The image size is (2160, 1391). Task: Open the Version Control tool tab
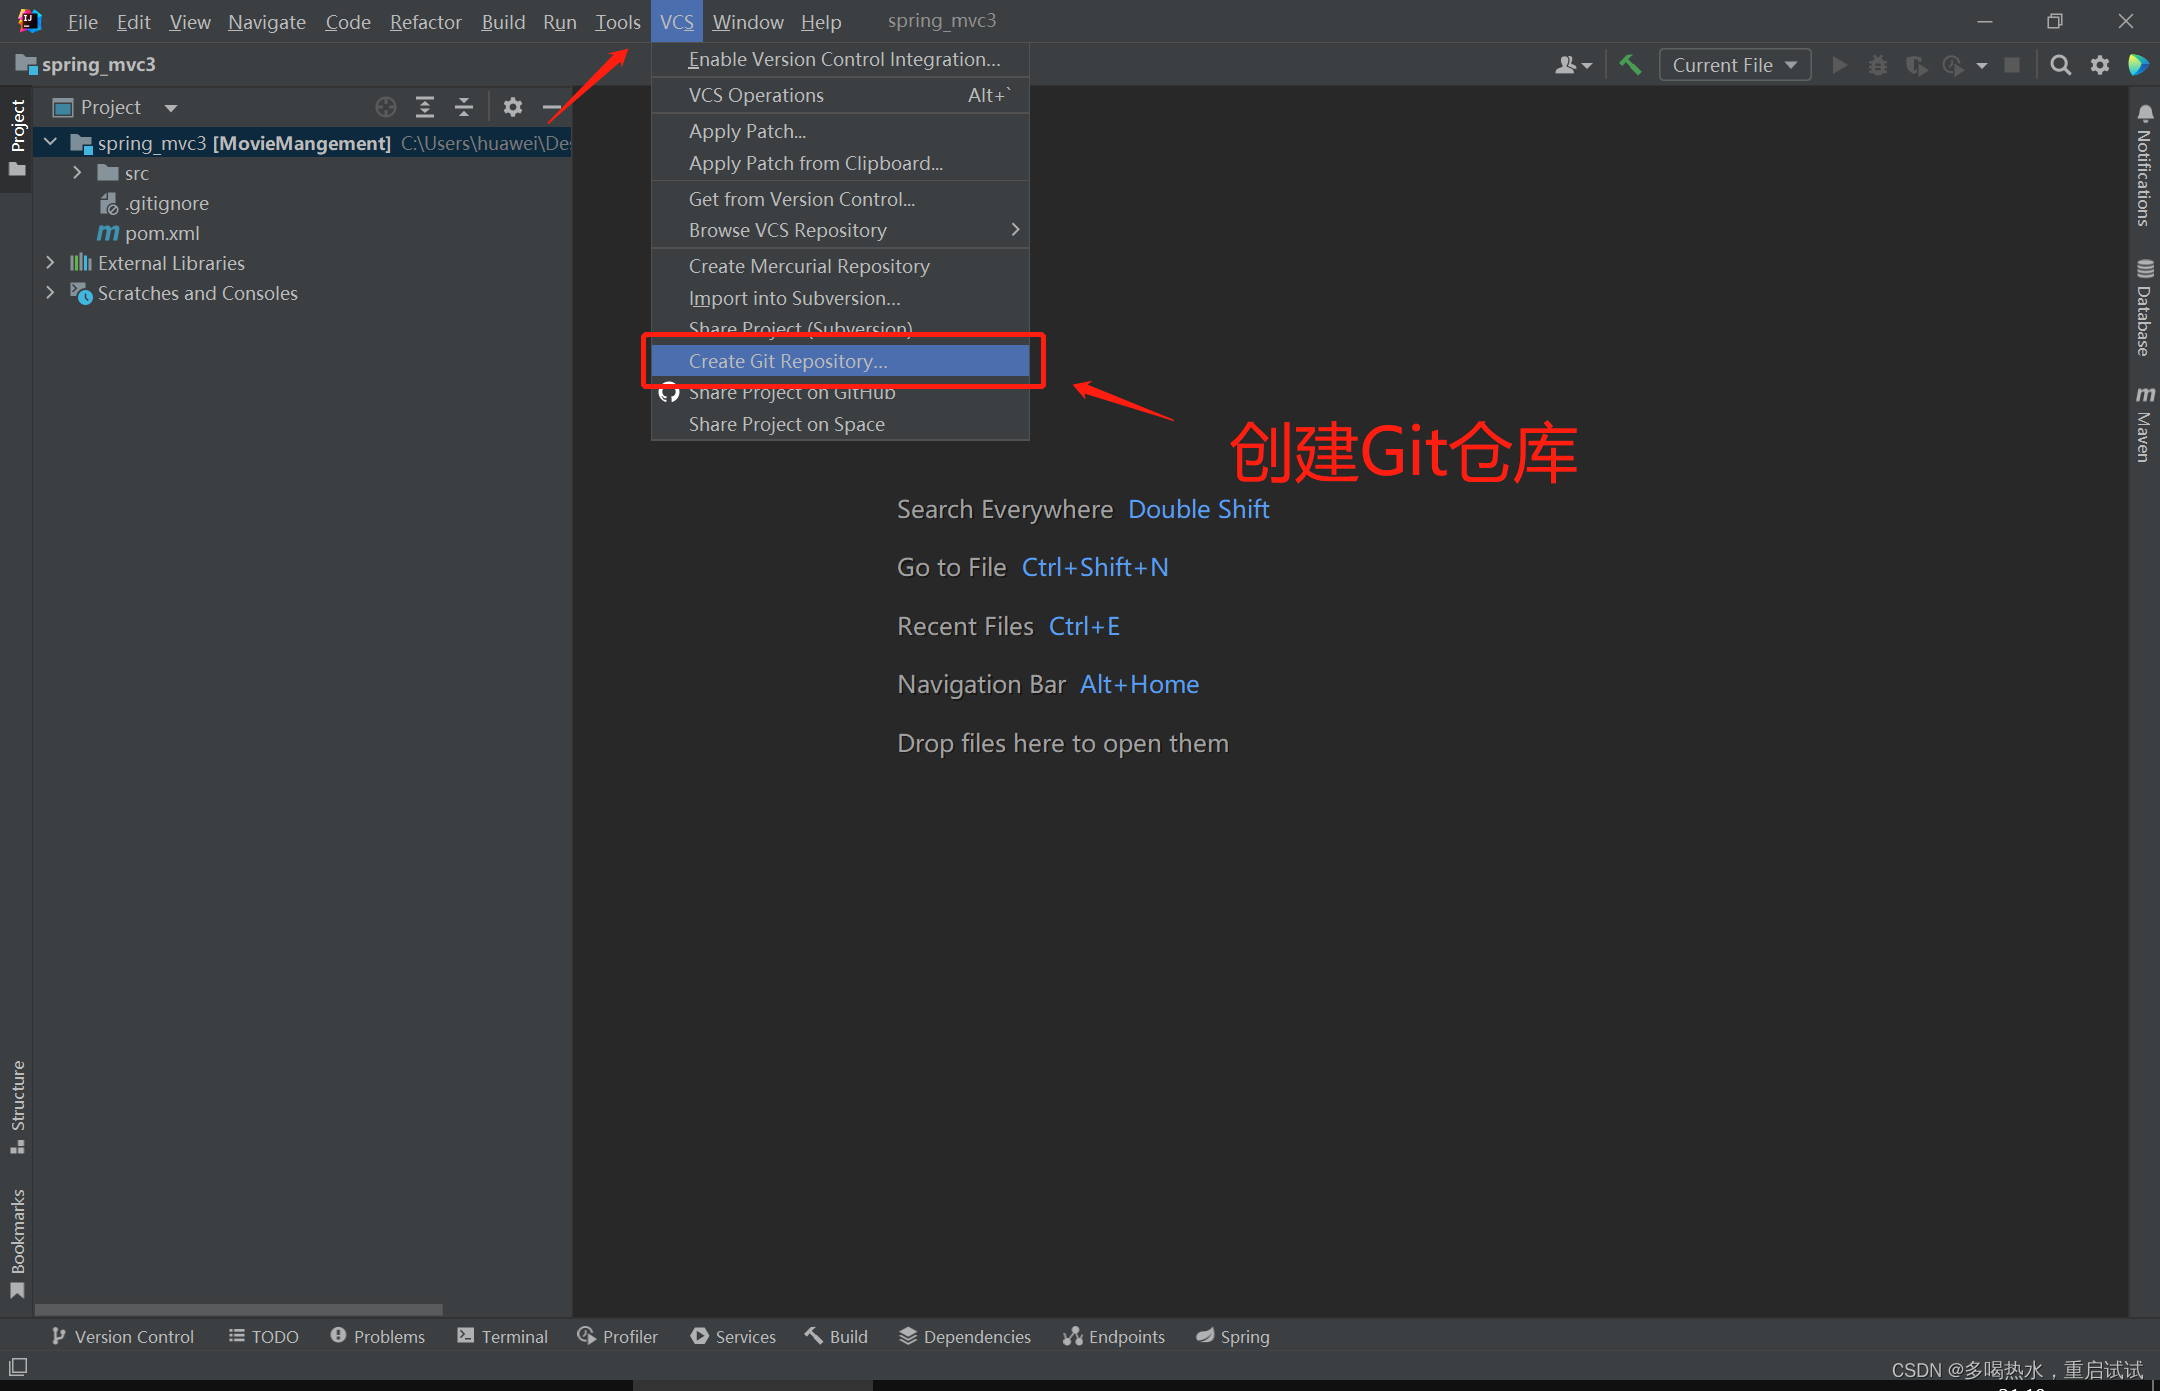coord(122,1336)
